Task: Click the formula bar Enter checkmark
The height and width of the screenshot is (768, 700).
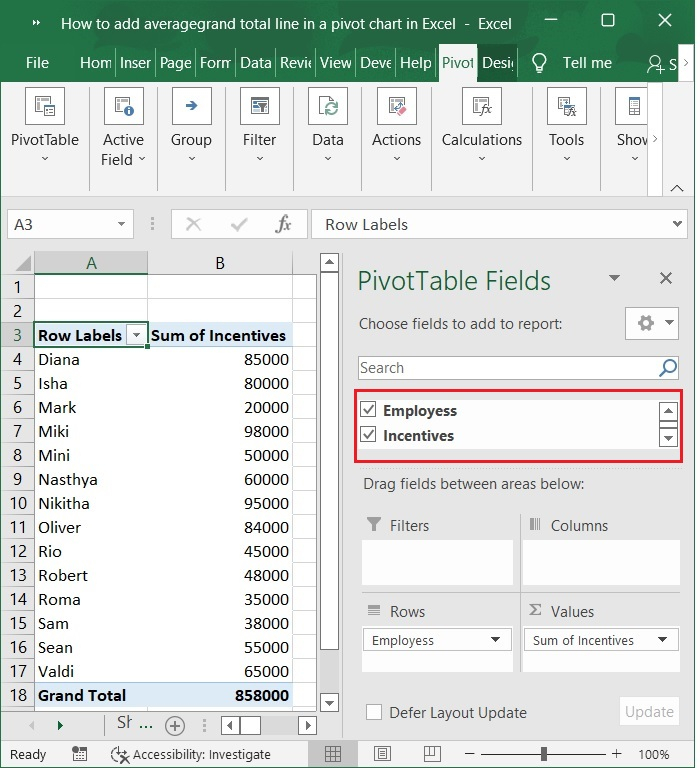Action: coord(239,224)
